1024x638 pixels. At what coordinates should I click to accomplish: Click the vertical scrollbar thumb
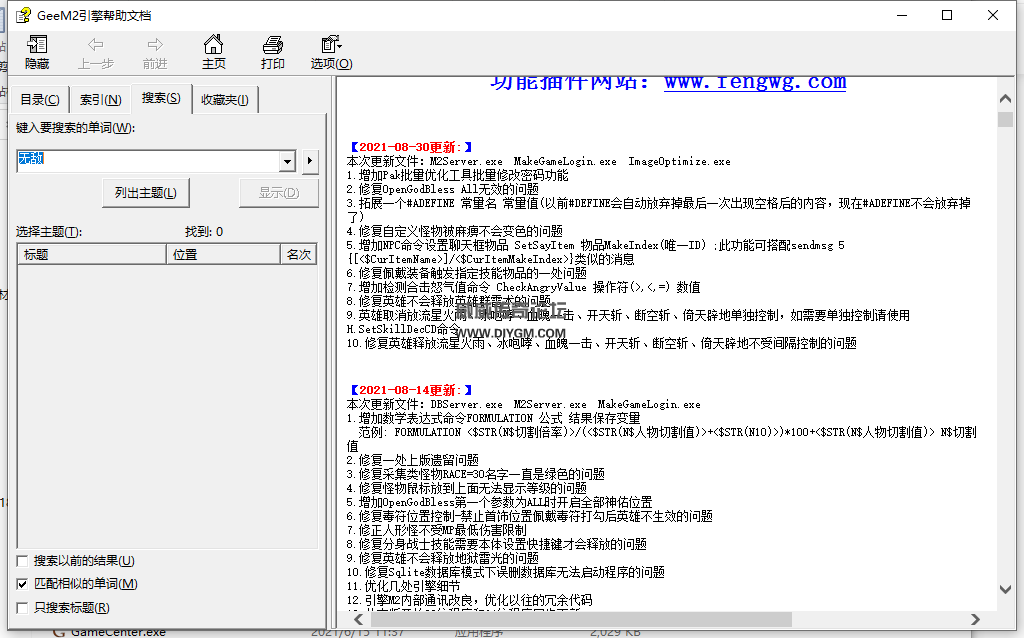point(1005,120)
